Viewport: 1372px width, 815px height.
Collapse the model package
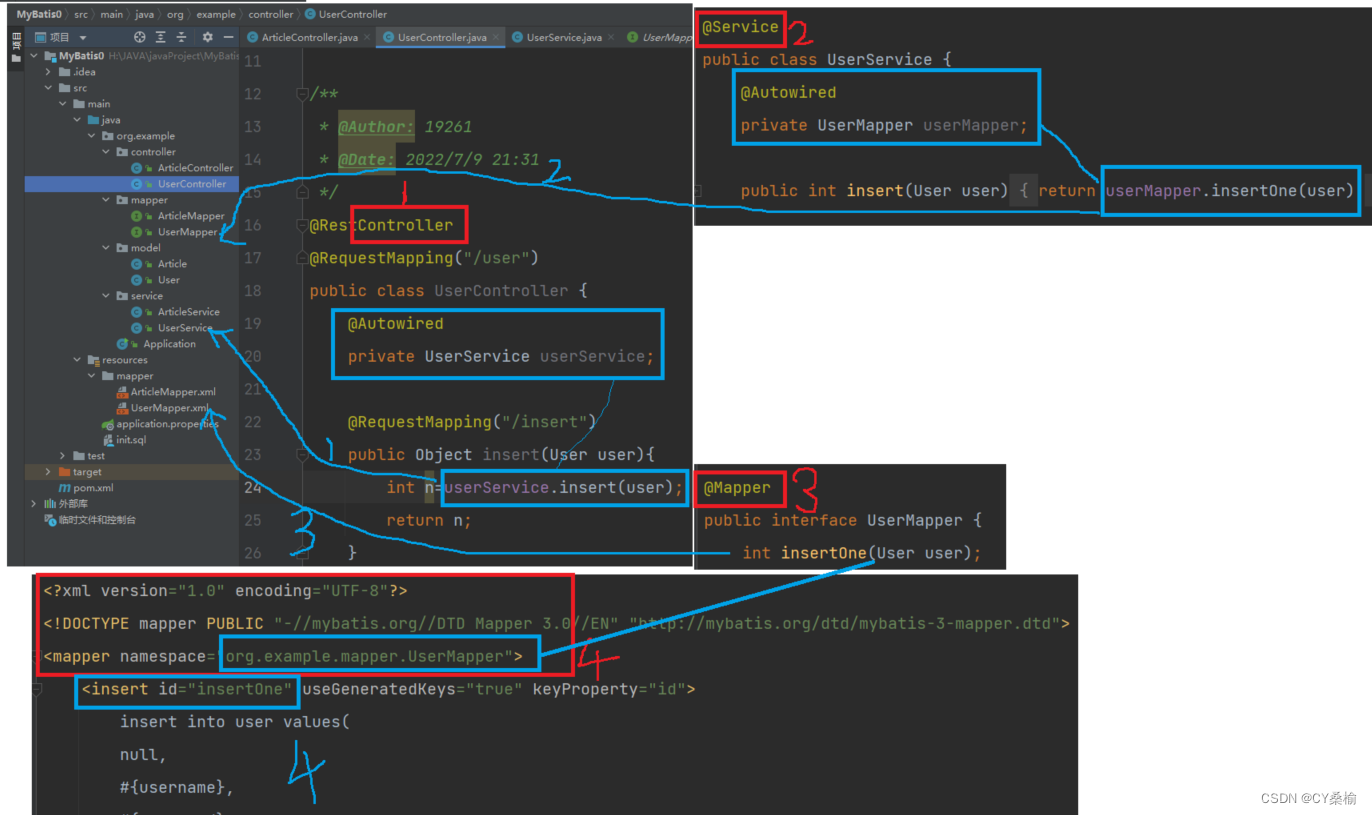105,248
